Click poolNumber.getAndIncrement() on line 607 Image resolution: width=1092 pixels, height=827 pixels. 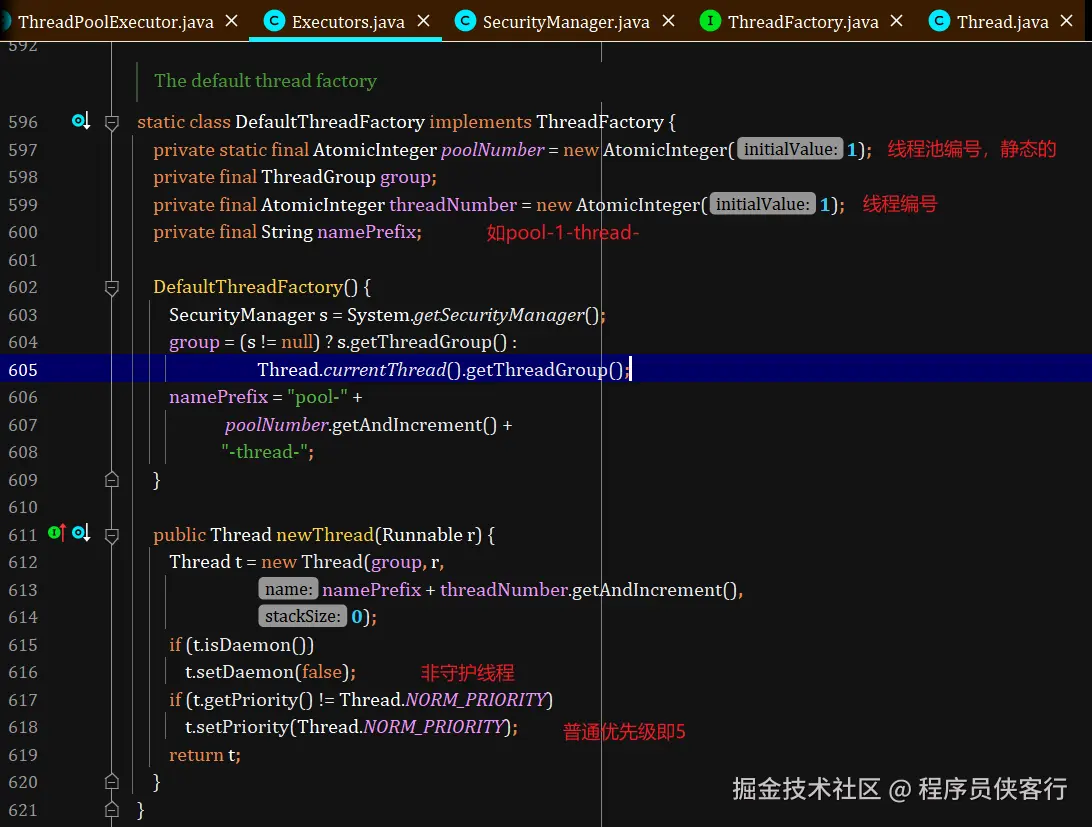[361, 425]
